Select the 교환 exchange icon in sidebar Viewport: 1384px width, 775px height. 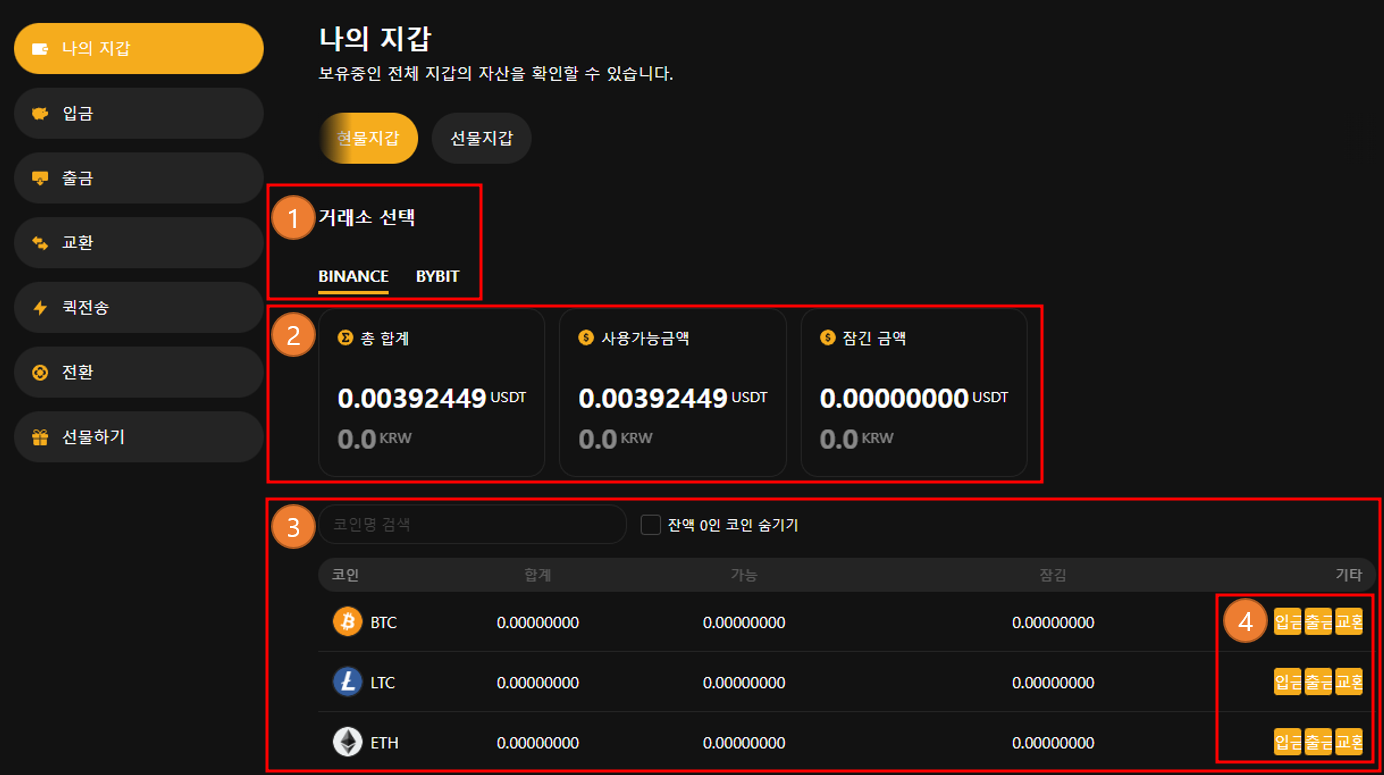click(x=40, y=242)
